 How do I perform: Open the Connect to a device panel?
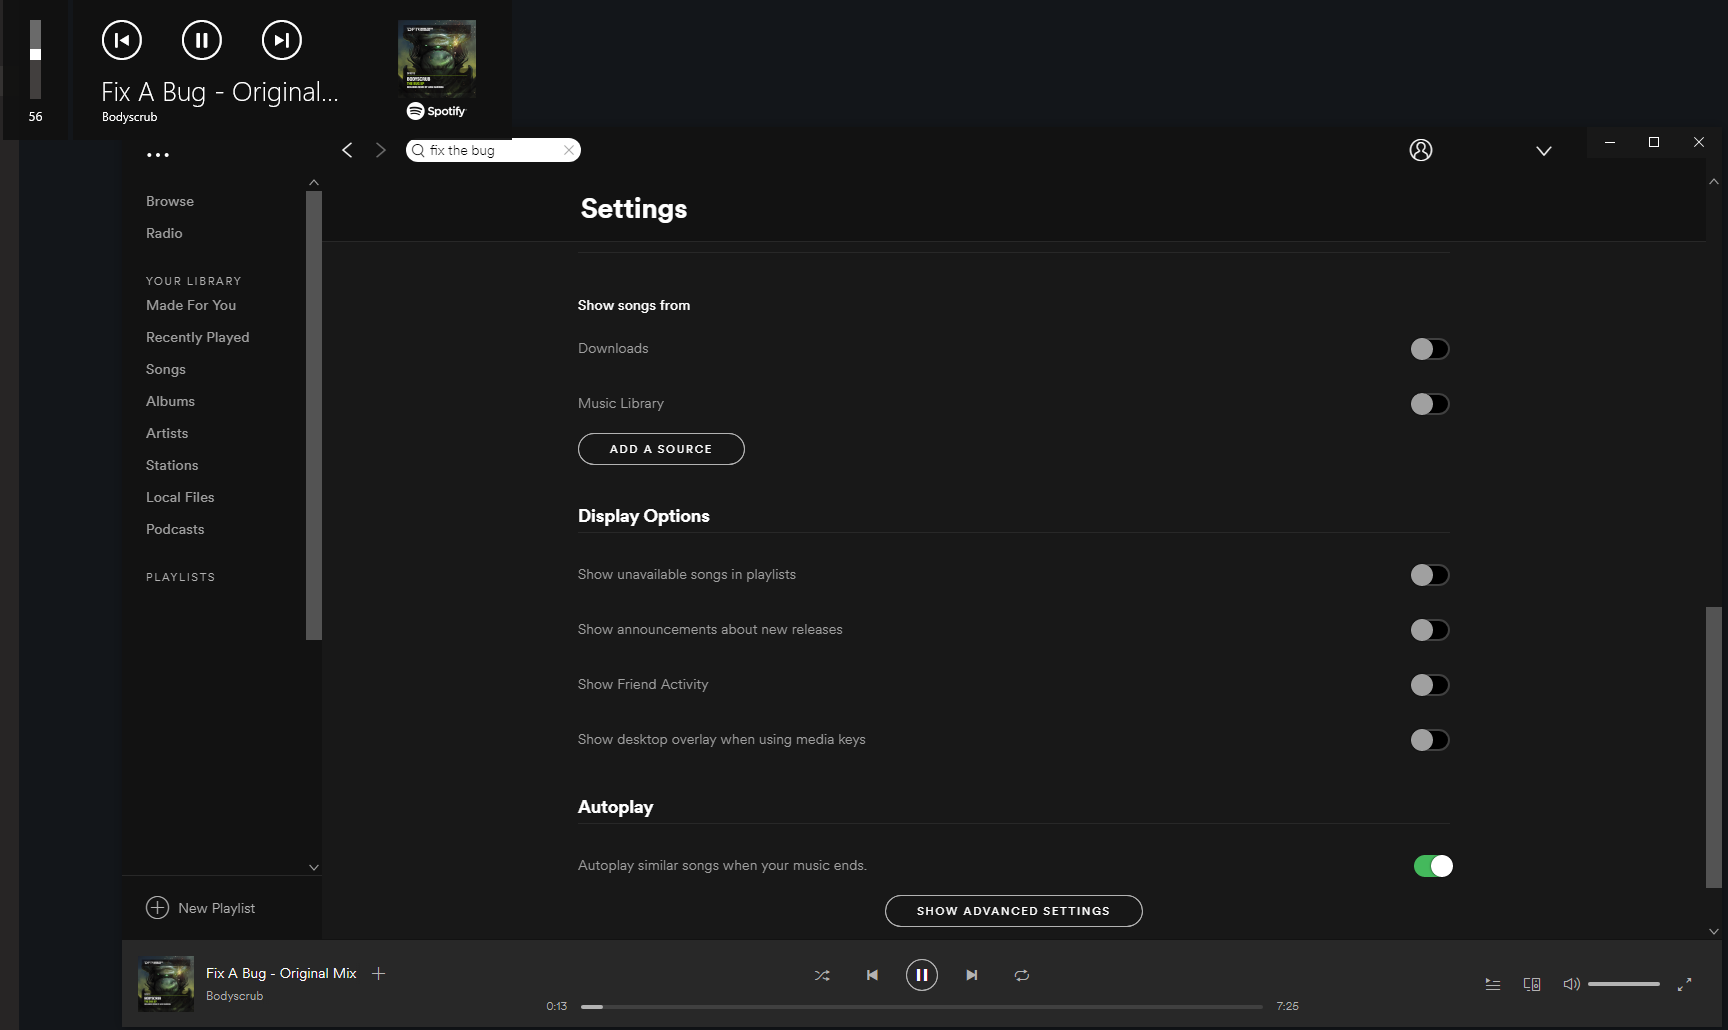coord(1532,984)
